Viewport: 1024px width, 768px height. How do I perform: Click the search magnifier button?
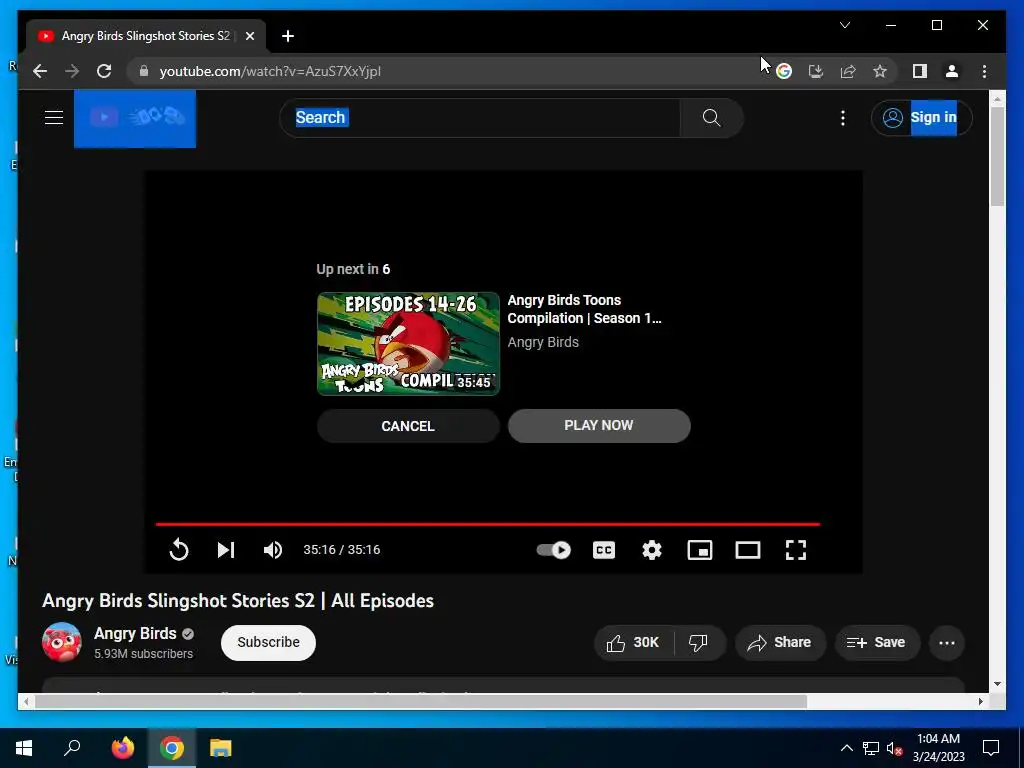711,118
